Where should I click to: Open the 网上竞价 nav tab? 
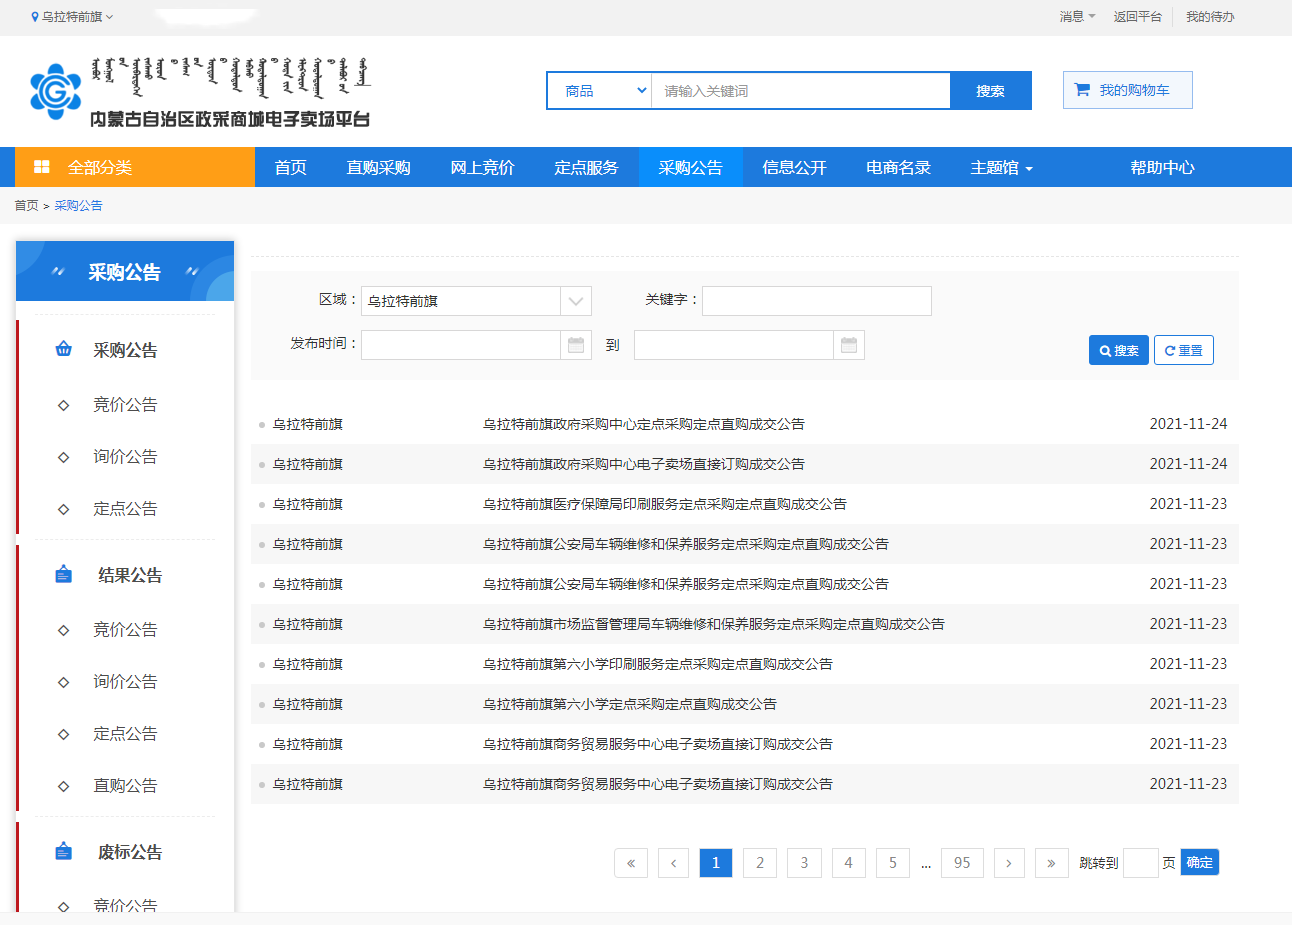coord(483,167)
